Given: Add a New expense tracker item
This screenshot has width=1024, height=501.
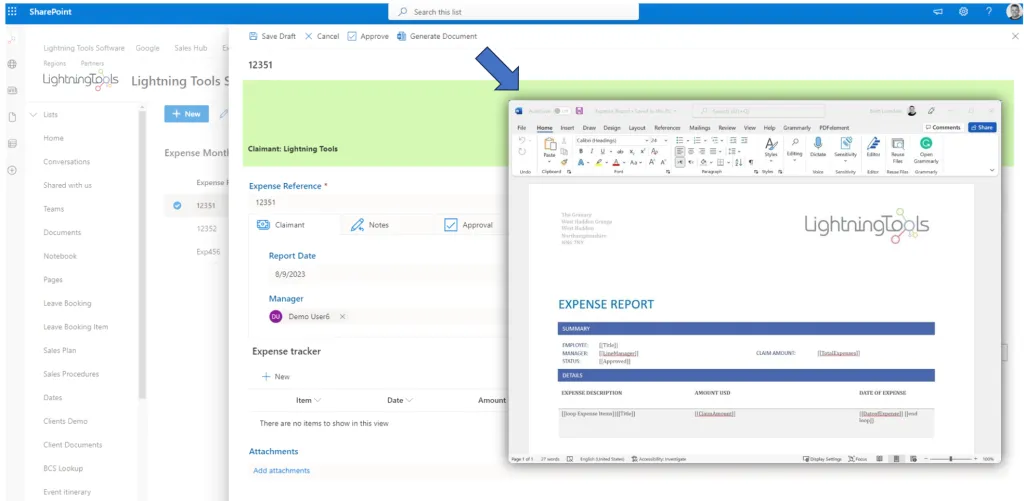Looking at the screenshot, I should 276,377.
